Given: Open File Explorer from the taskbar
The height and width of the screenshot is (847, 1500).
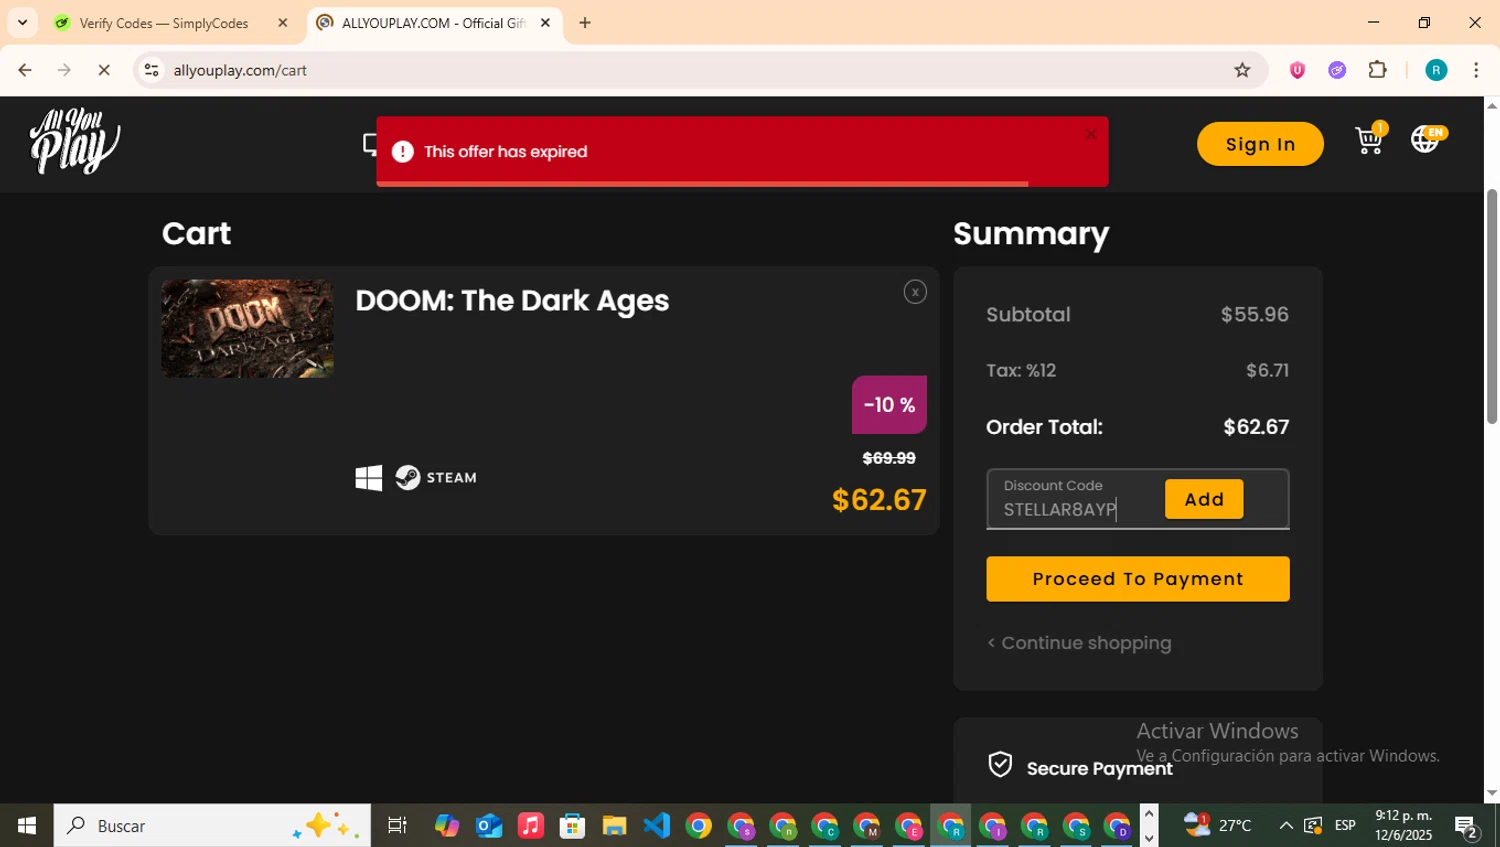Looking at the screenshot, I should [614, 825].
